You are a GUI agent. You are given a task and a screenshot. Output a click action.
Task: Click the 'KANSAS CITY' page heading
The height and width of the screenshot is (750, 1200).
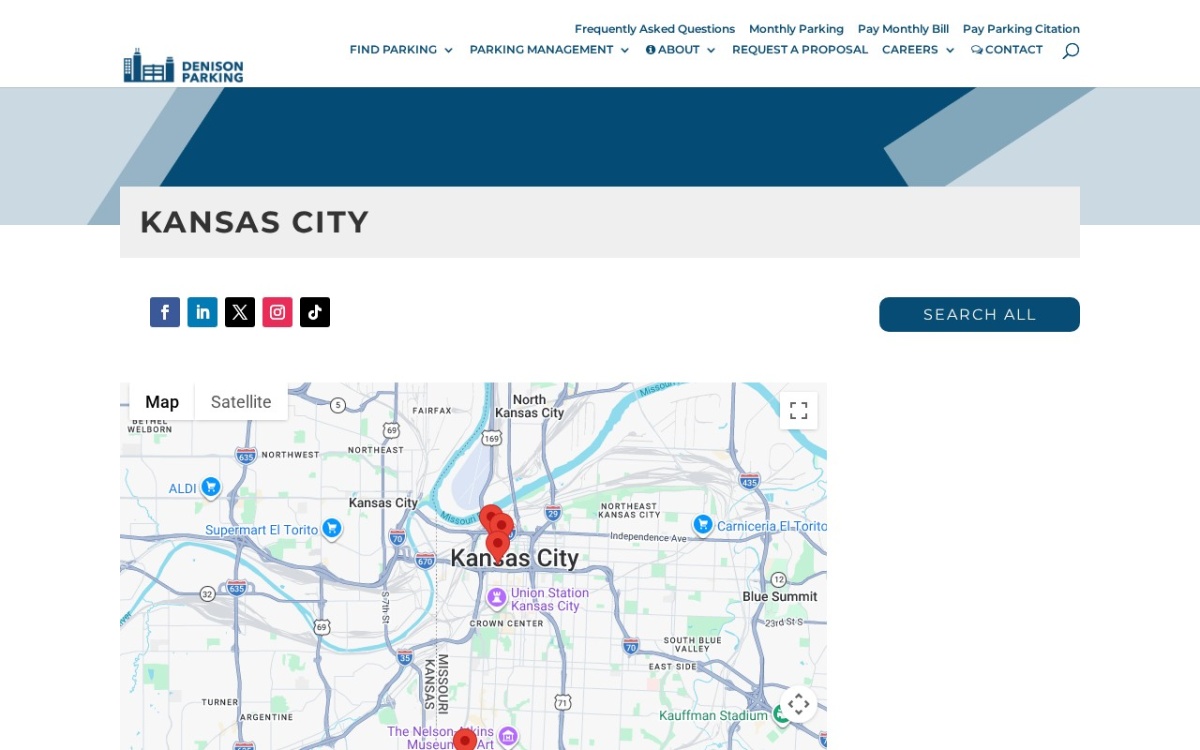[x=255, y=222]
